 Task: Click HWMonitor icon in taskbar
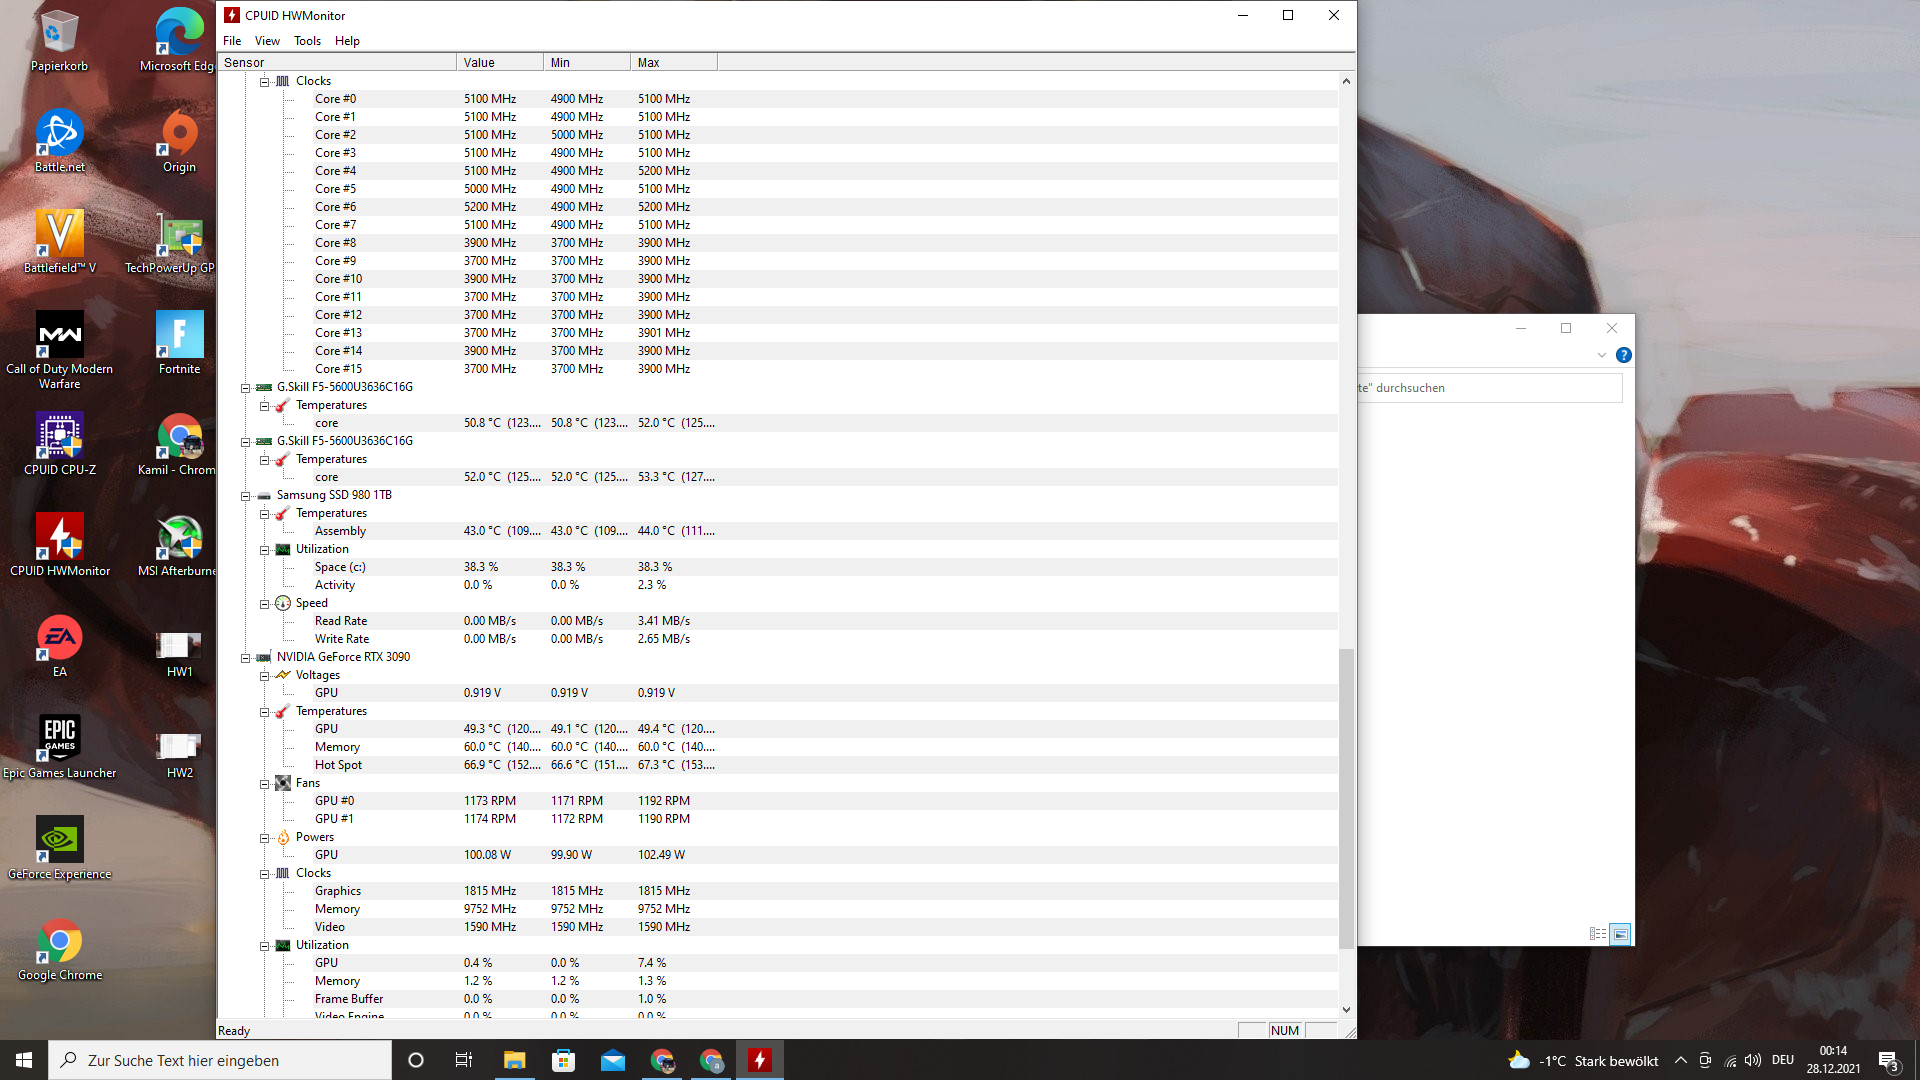point(760,1060)
